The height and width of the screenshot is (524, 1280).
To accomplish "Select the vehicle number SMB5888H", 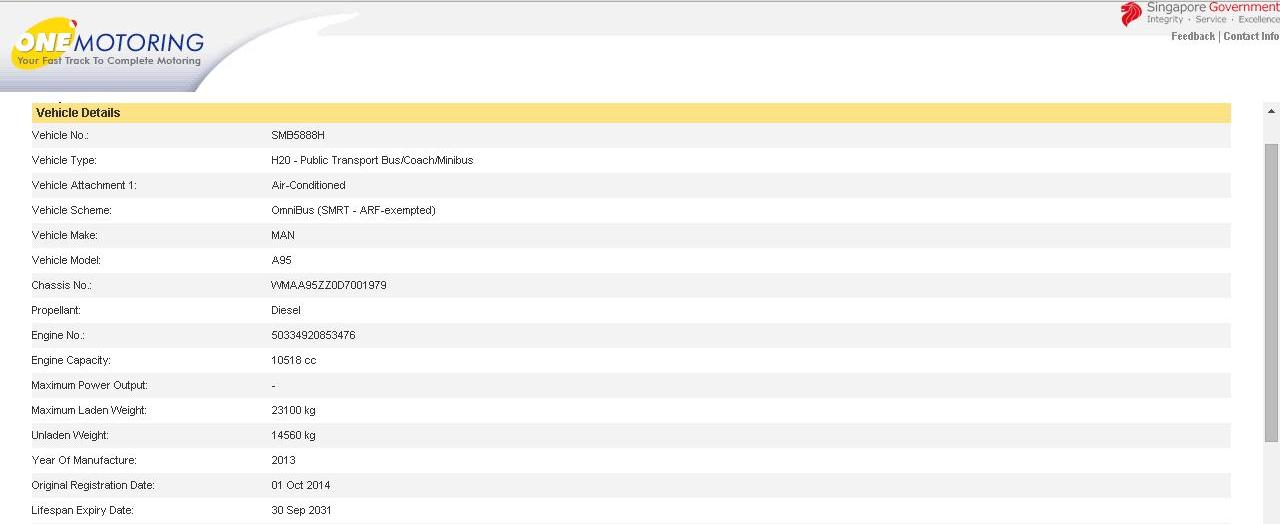I will 298,135.
